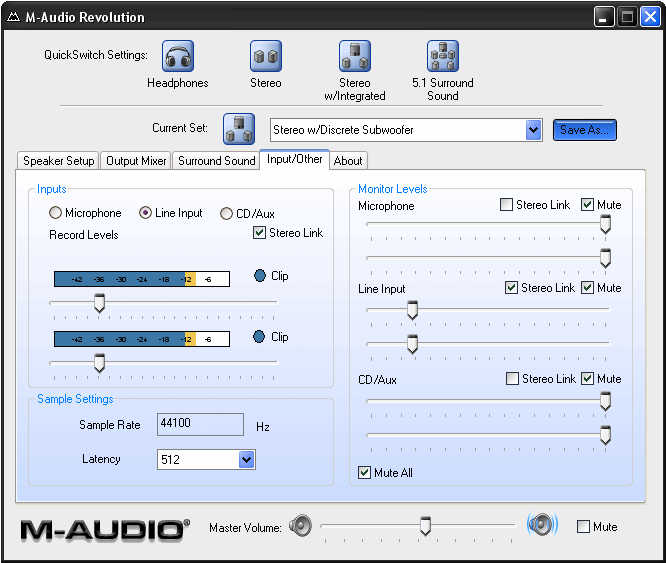Click the upper record level meter
Image resolution: width=666 pixels, height=563 pixels.
(142, 279)
